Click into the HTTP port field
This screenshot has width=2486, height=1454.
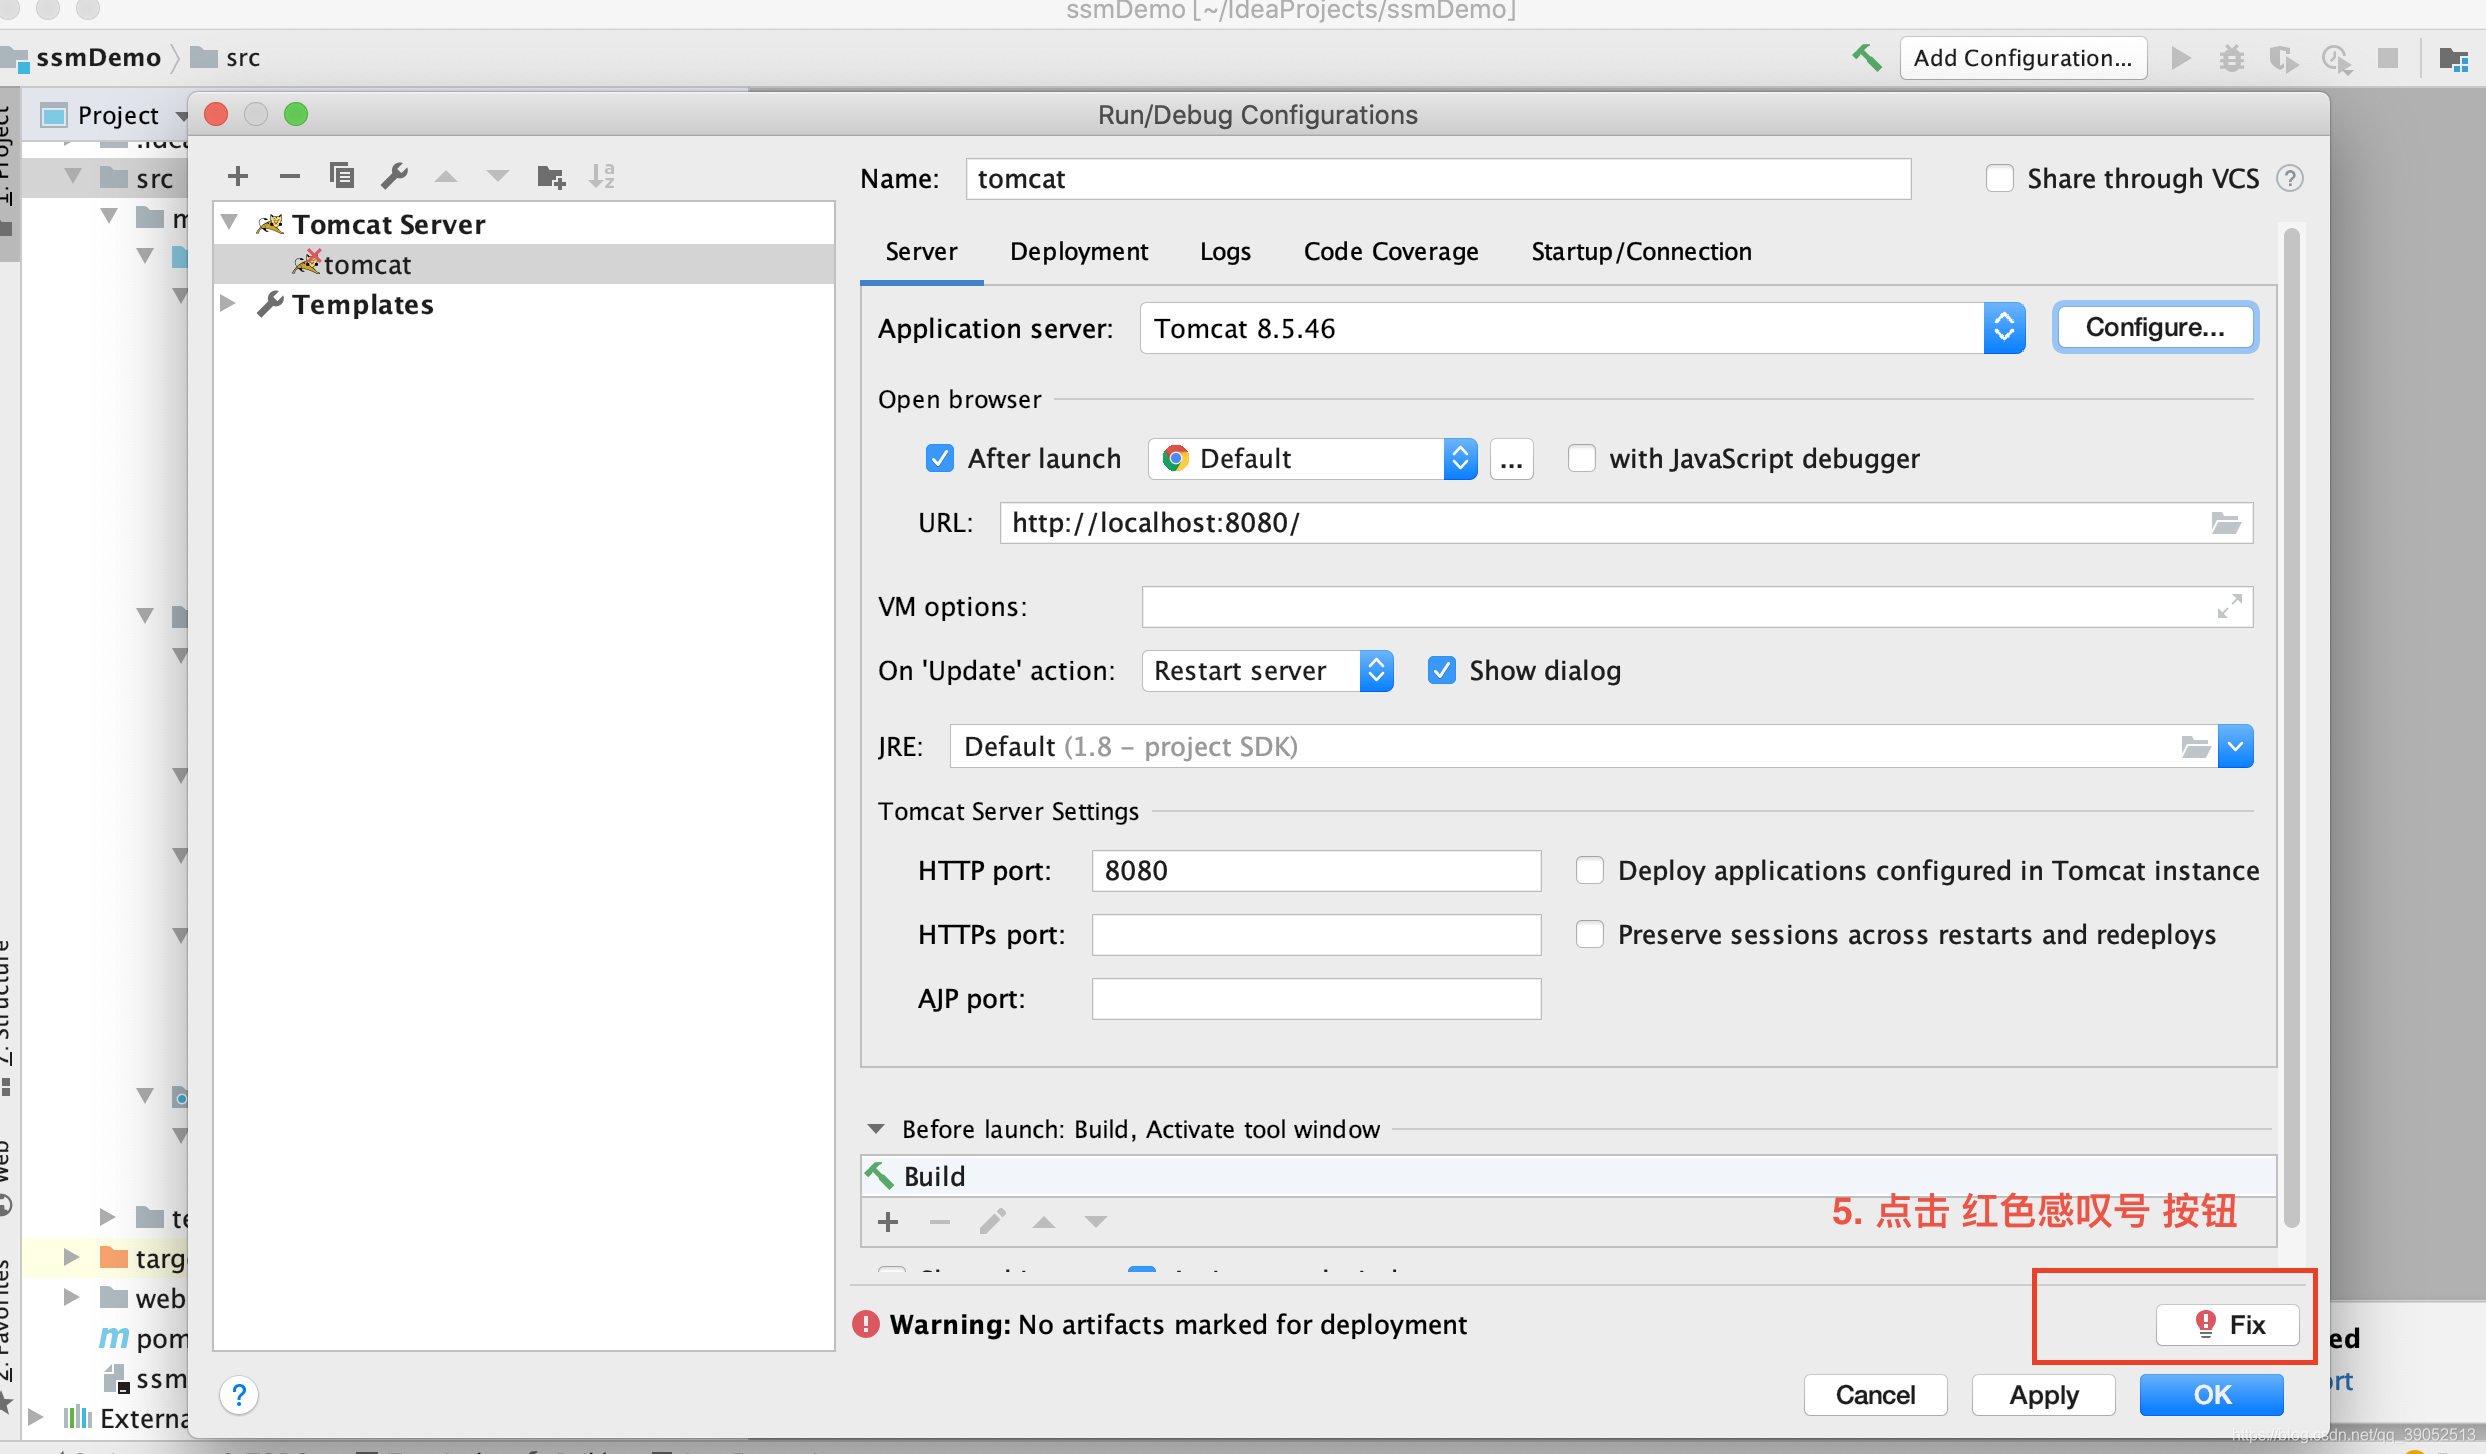tap(1315, 871)
